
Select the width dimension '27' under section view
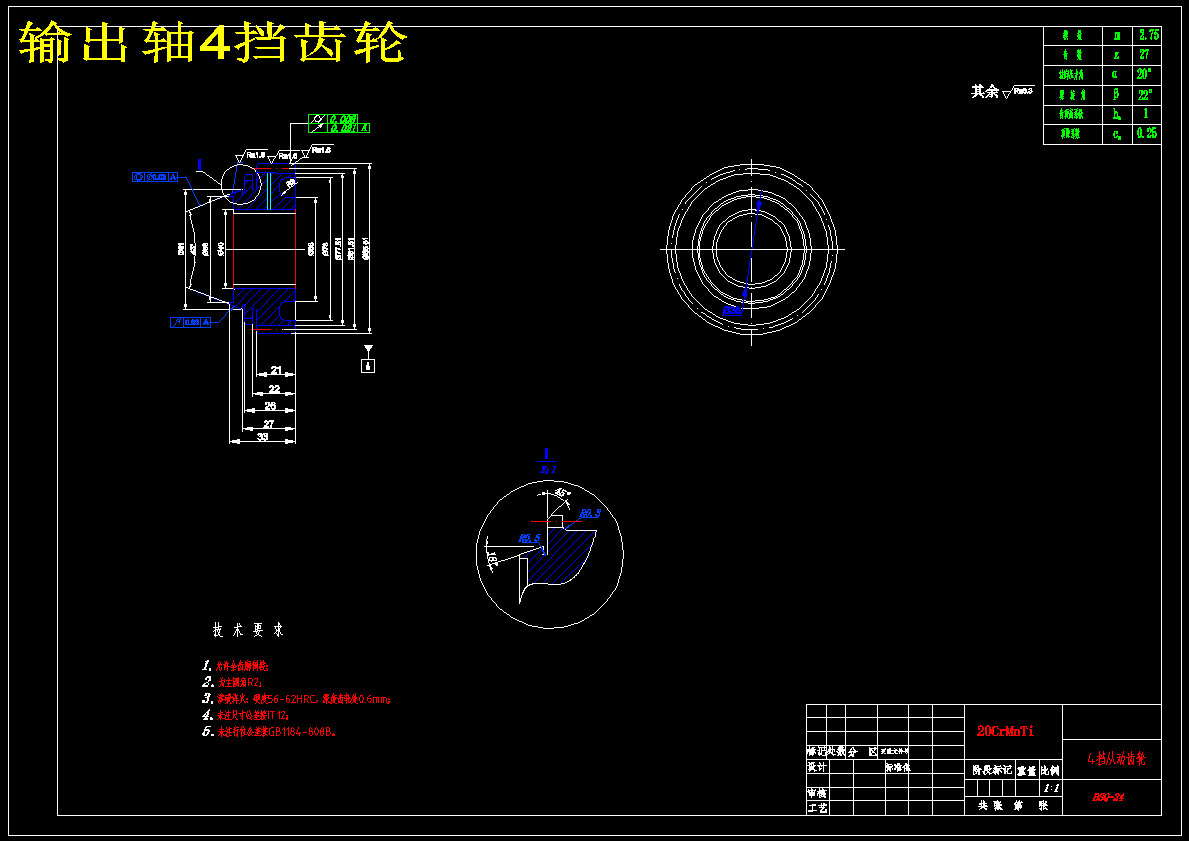[268, 425]
